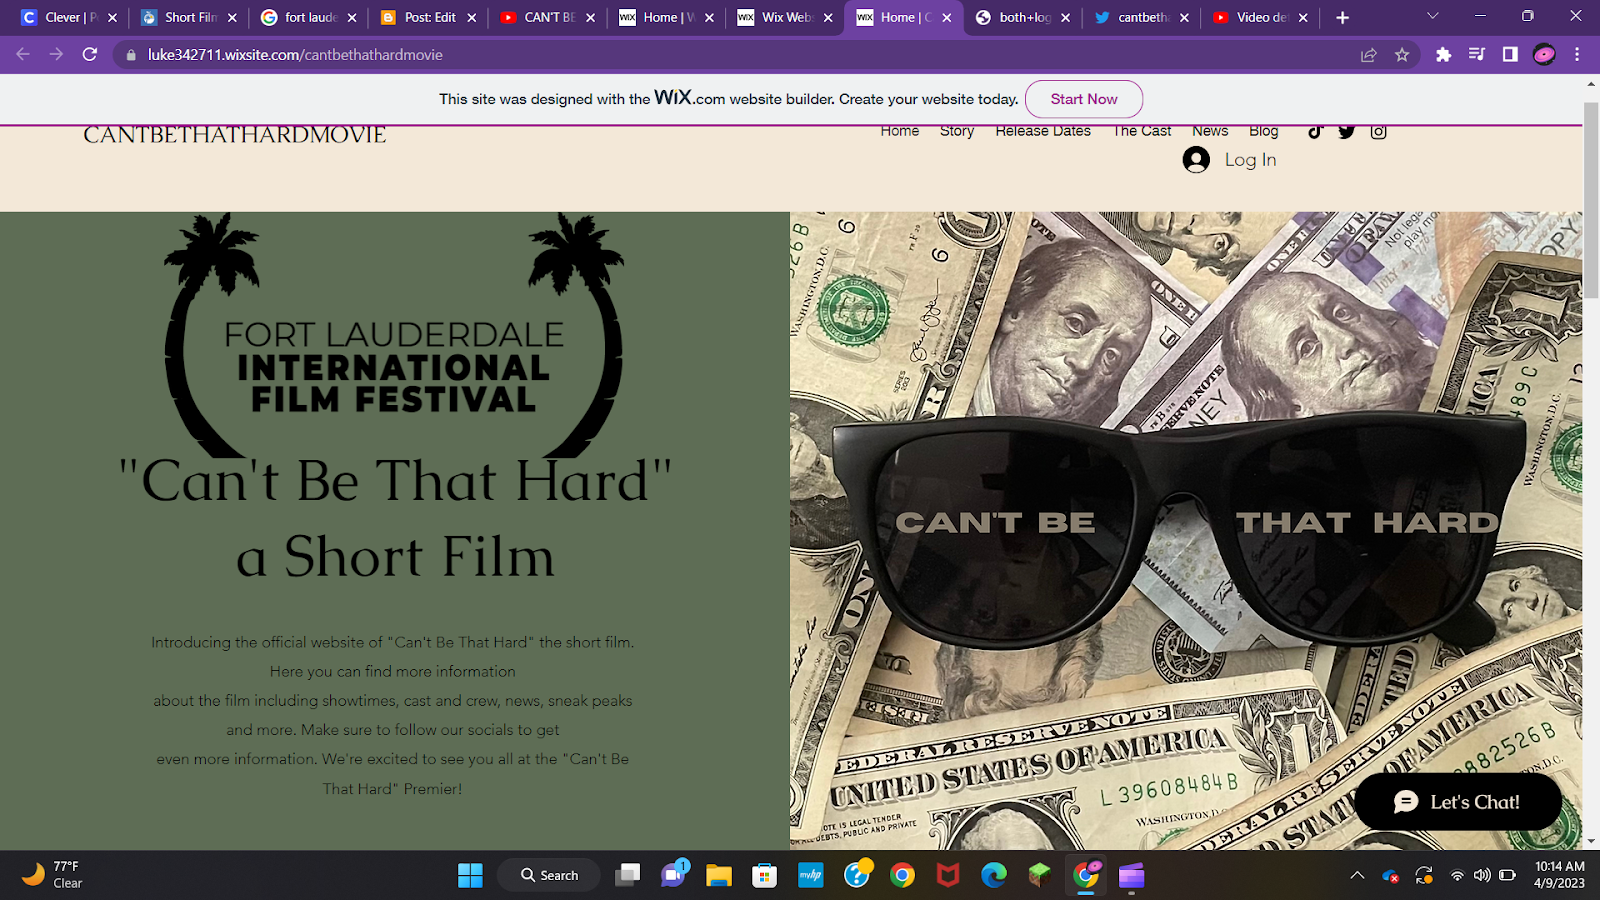Open the Story navigation link

point(957,131)
